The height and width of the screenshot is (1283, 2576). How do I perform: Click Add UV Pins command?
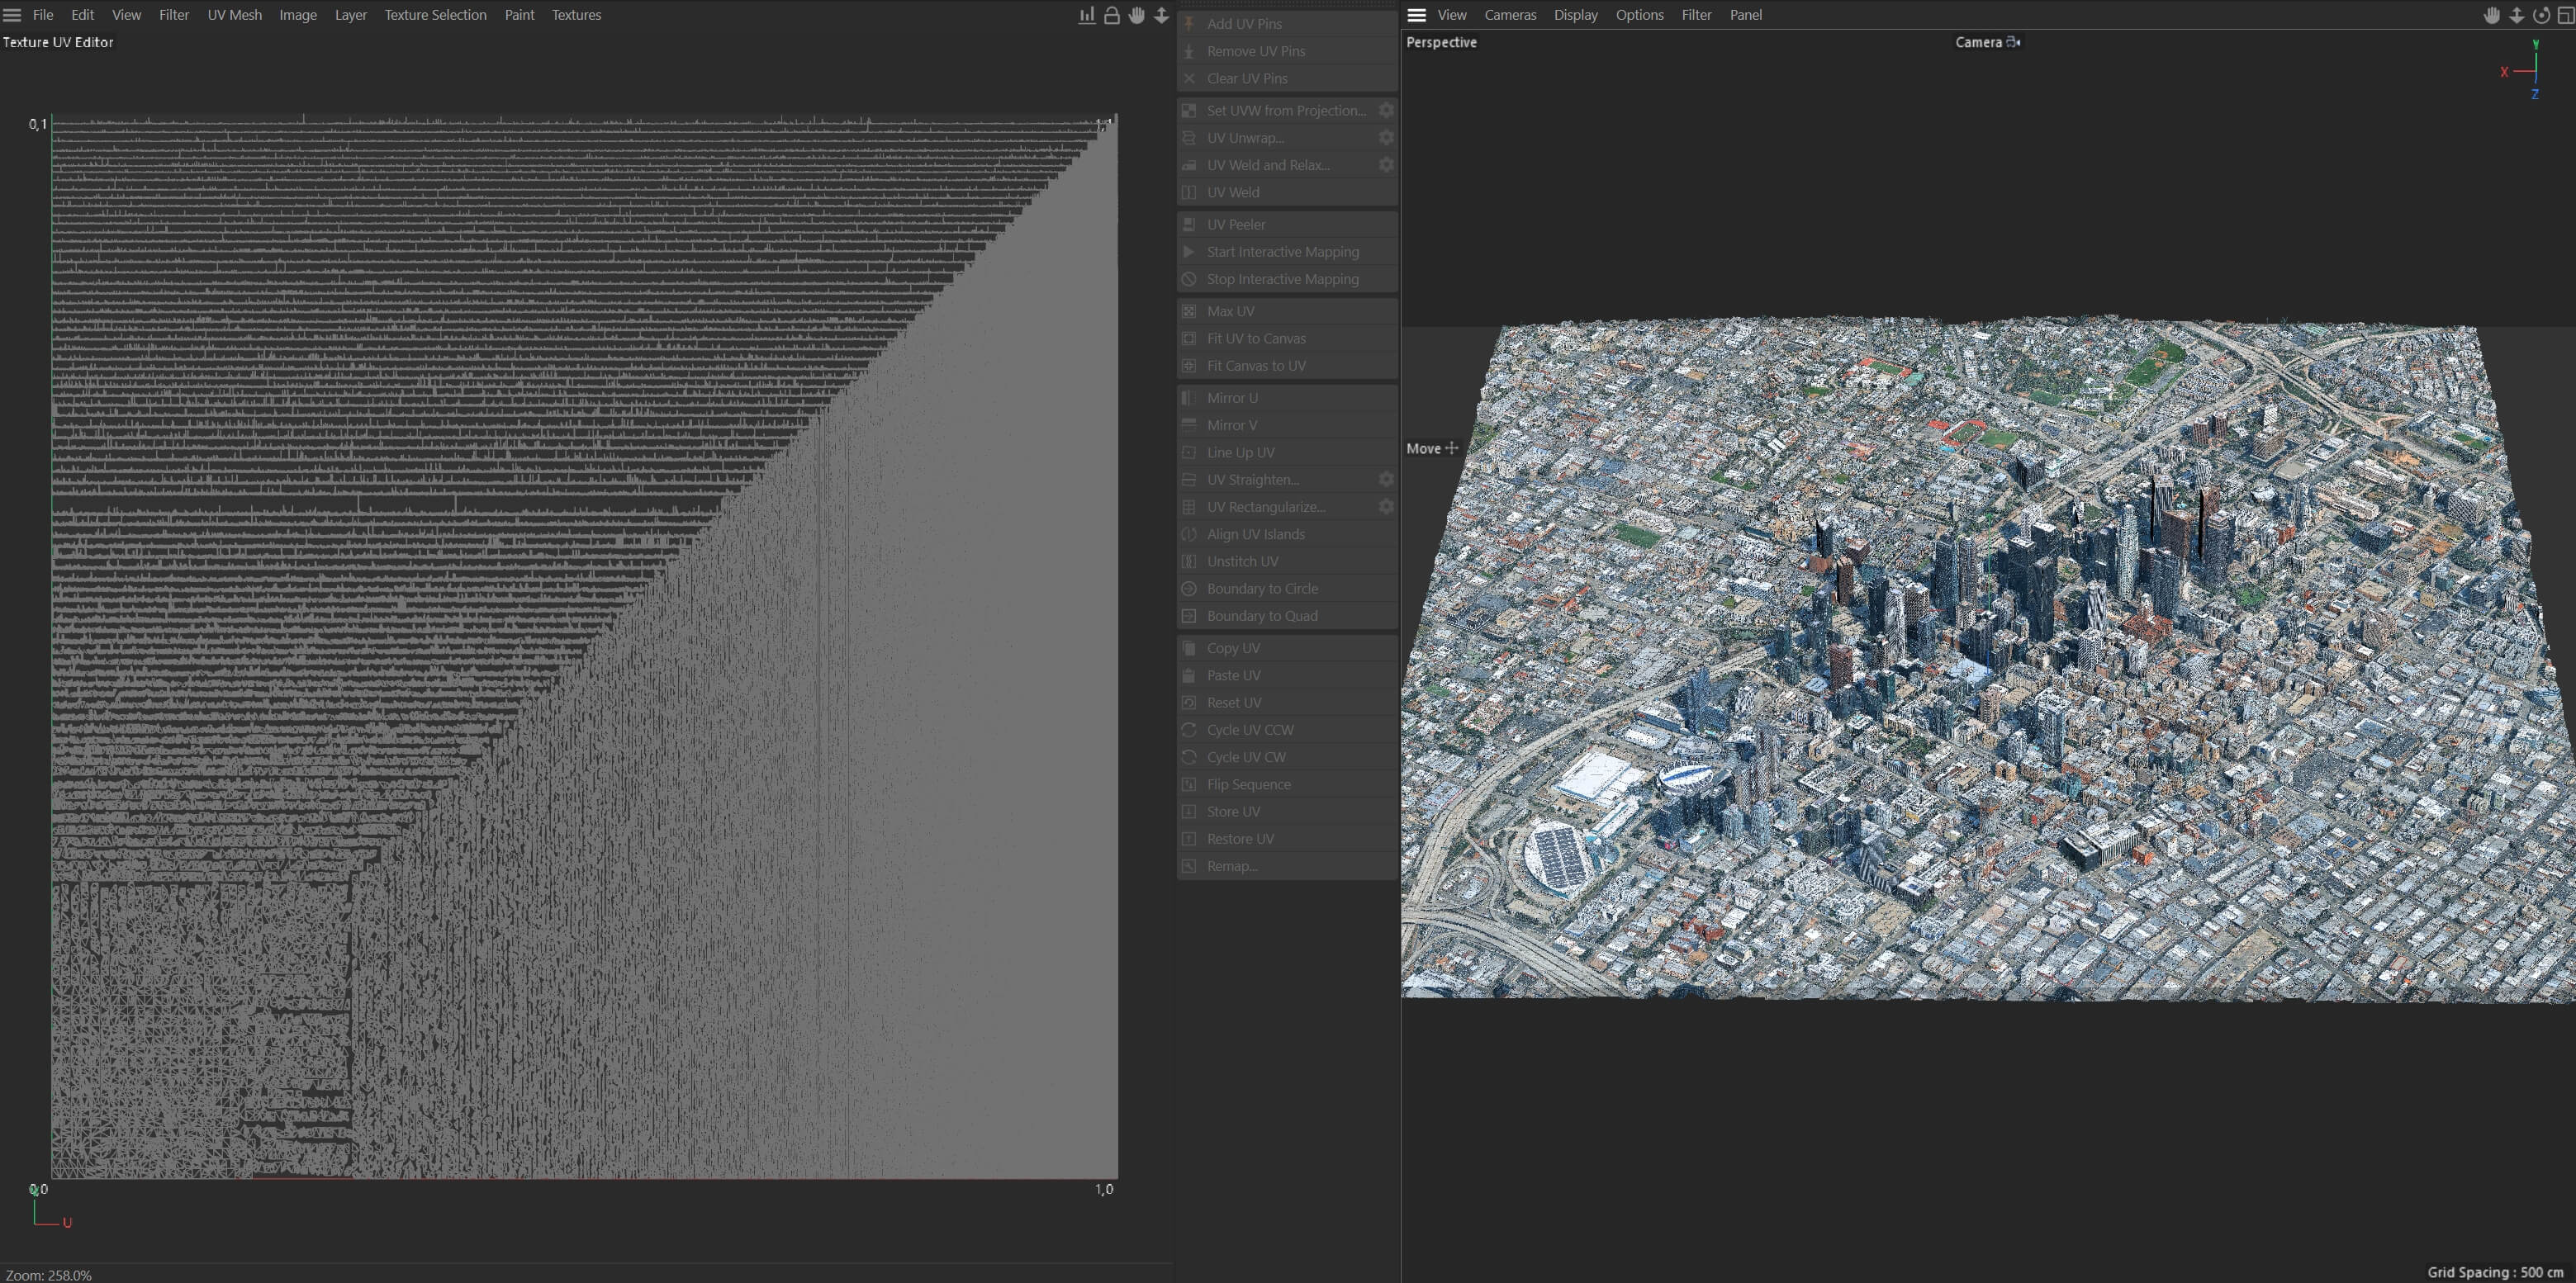[1287, 24]
